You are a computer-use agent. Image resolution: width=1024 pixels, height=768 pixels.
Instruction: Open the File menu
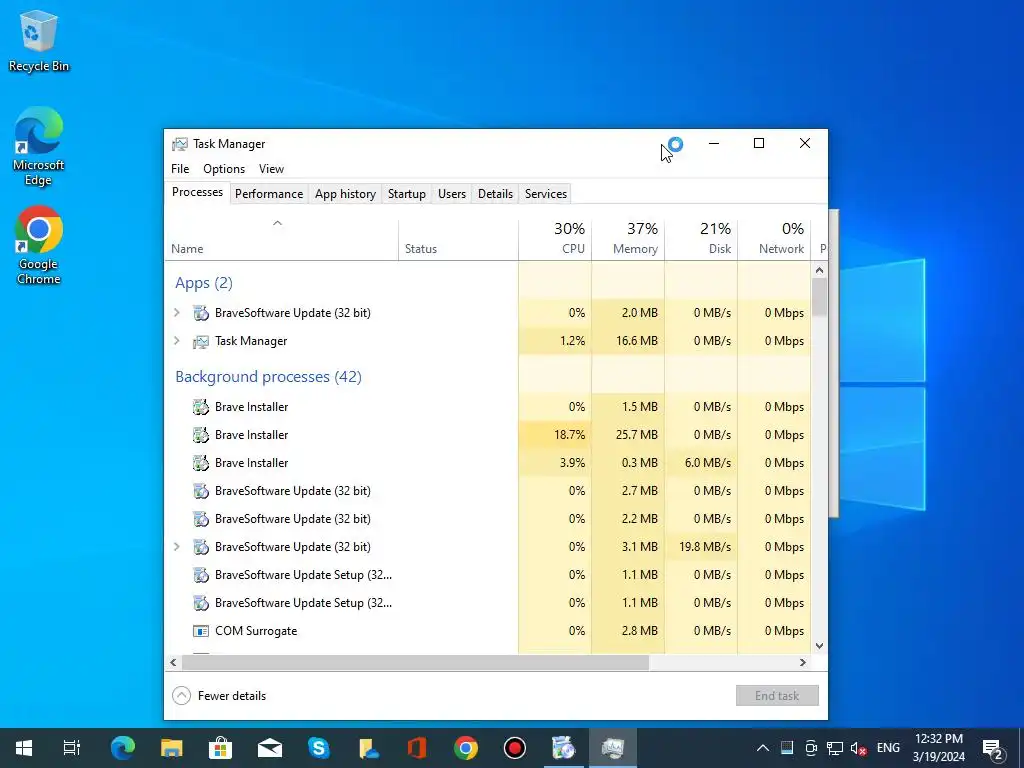click(x=180, y=168)
